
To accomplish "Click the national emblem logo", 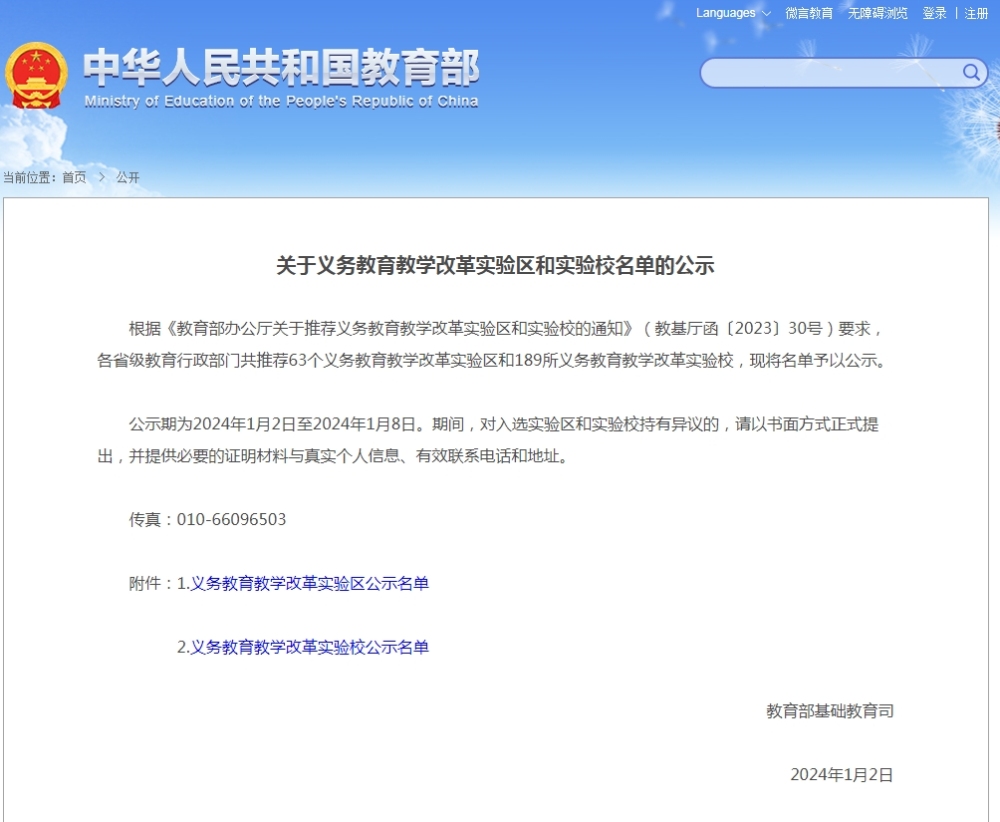I will [x=36, y=76].
